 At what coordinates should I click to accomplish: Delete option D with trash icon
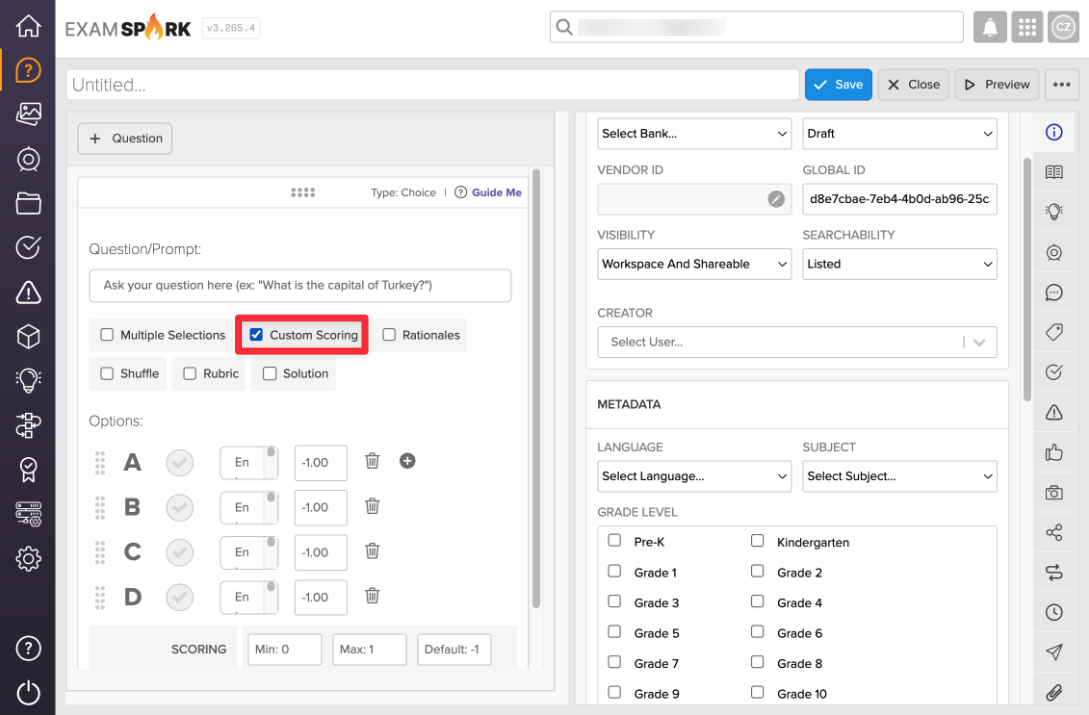(x=372, y=595)
